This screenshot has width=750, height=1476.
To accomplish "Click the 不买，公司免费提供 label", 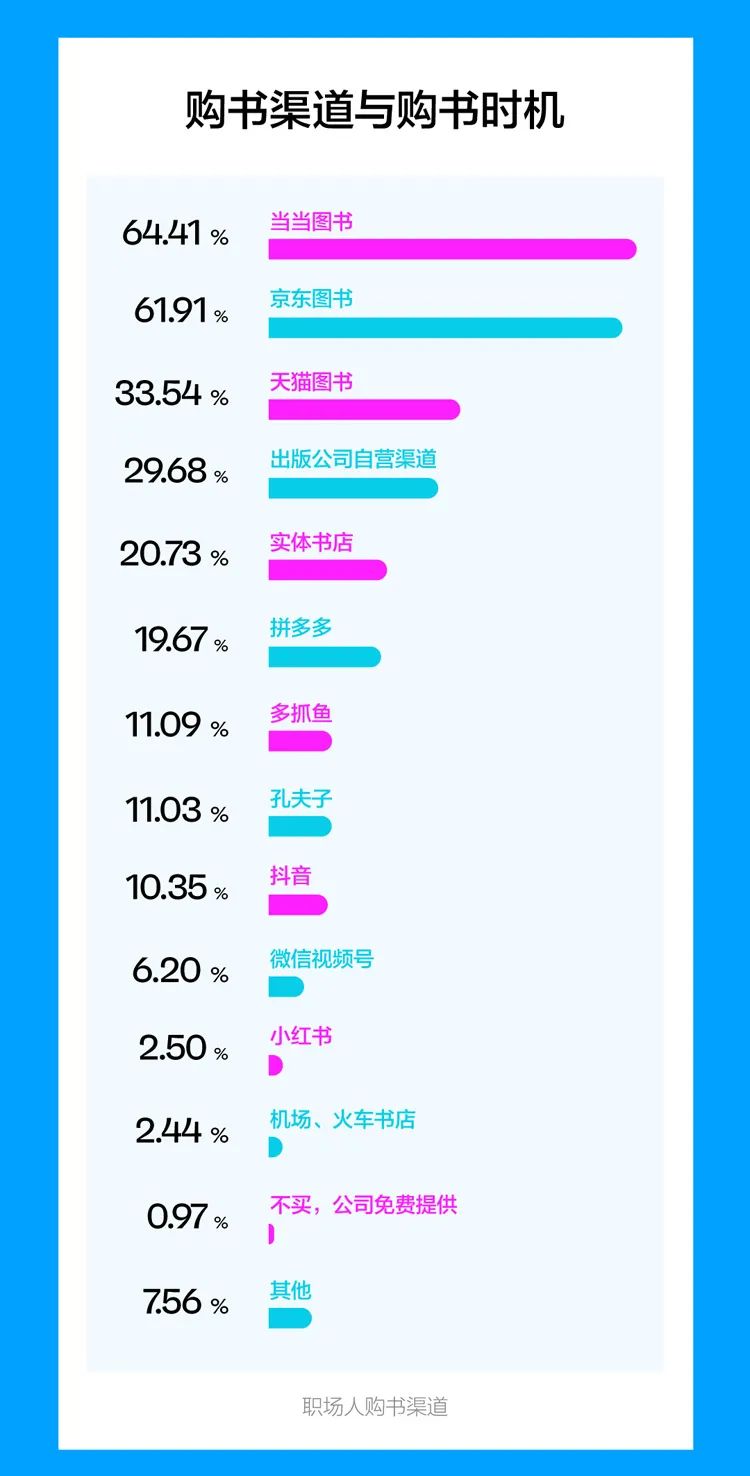I will click(x=363, y=1204).
